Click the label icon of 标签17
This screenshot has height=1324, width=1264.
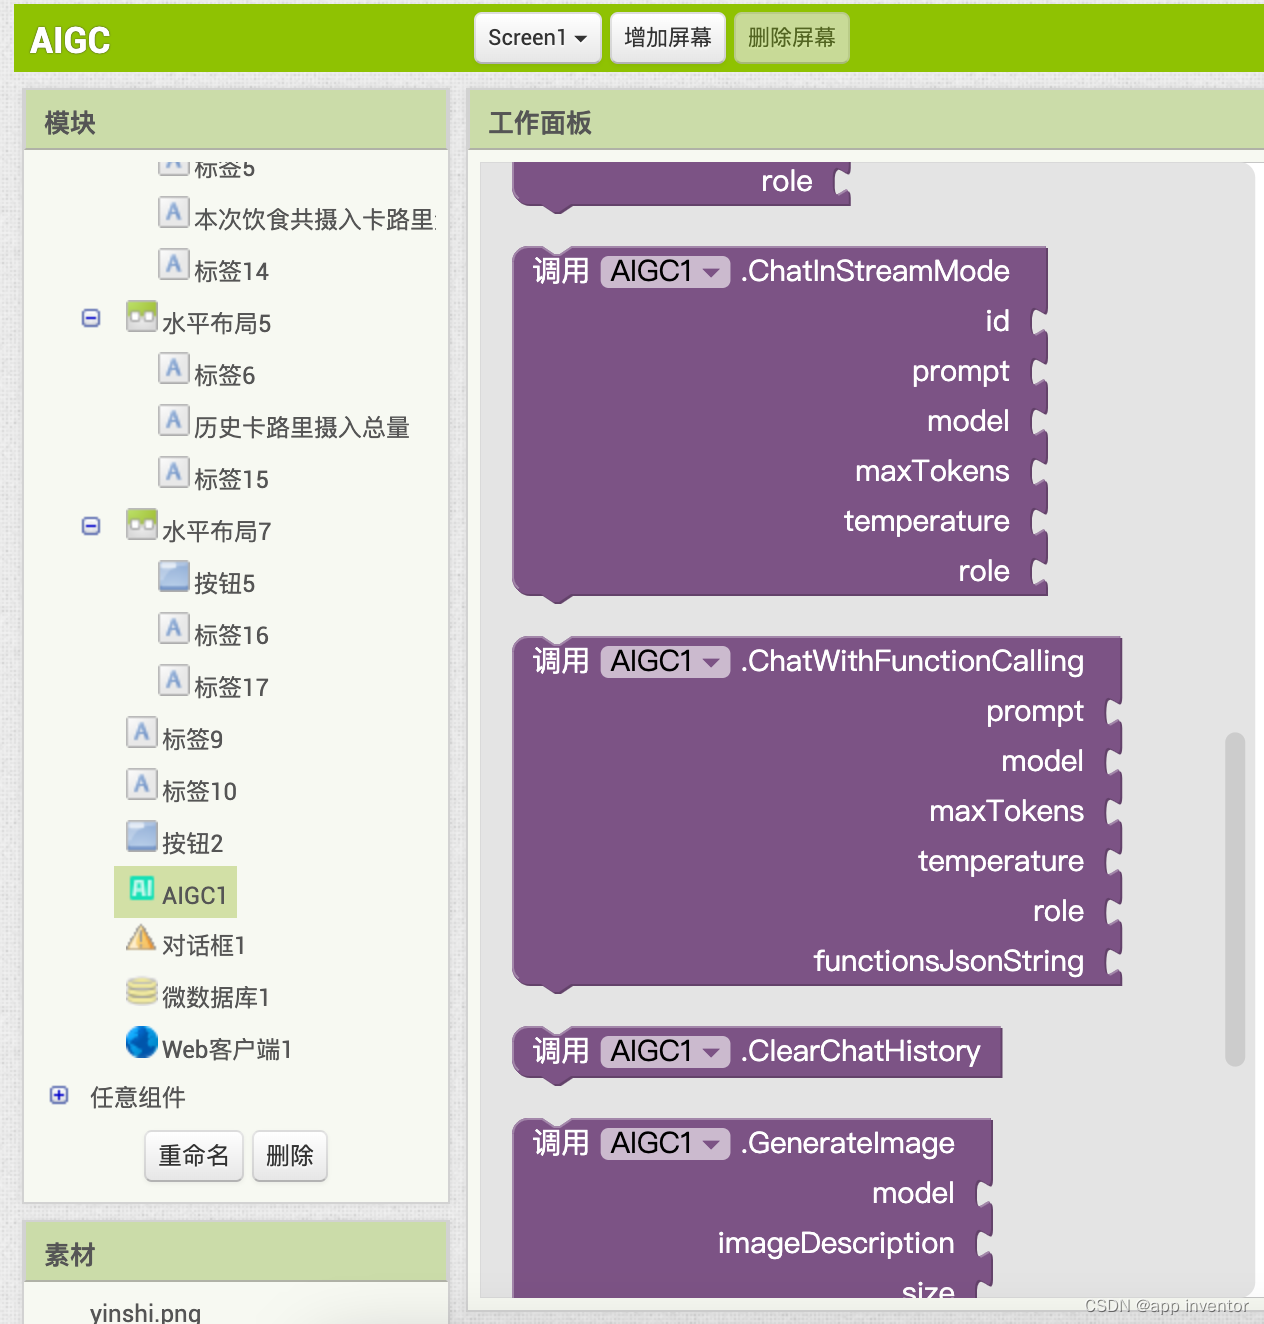click(x=174, y=680)
